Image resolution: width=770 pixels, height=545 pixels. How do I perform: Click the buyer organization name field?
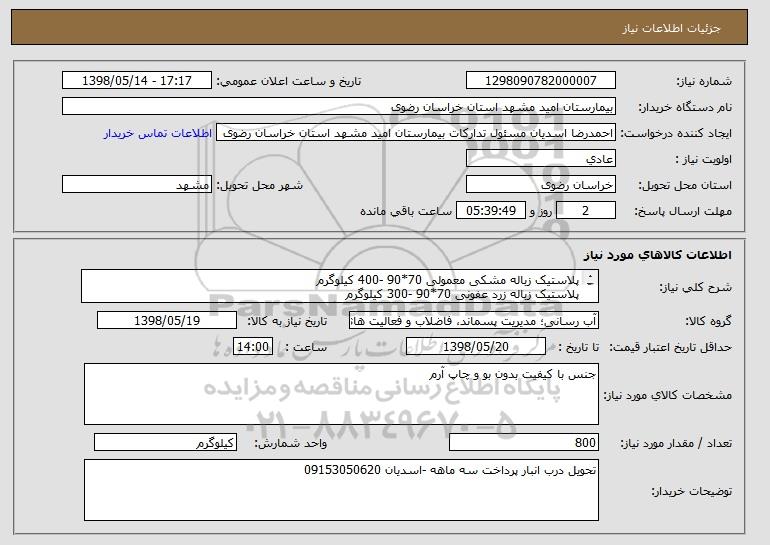339,107
